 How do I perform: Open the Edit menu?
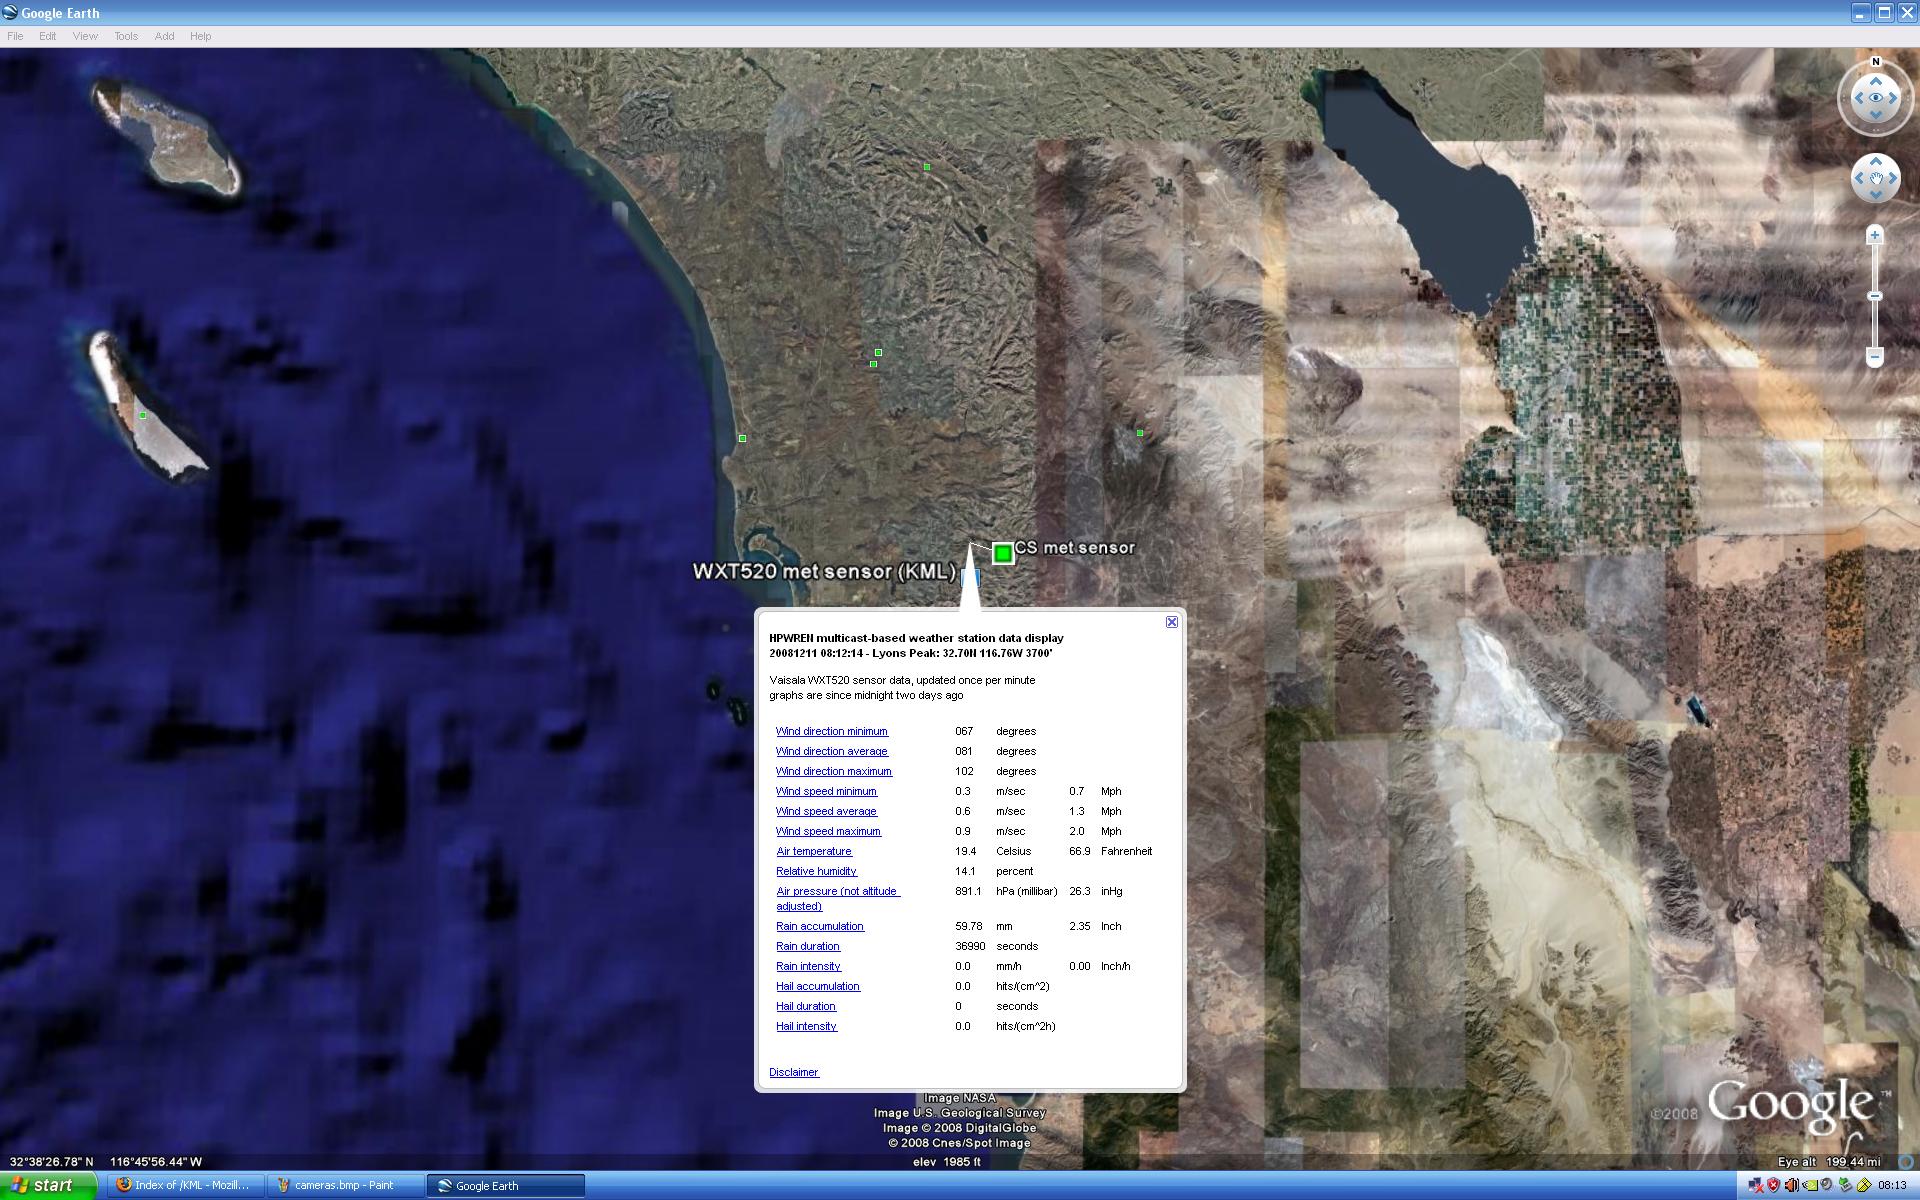pyautogui.click(x=47, y=36)
